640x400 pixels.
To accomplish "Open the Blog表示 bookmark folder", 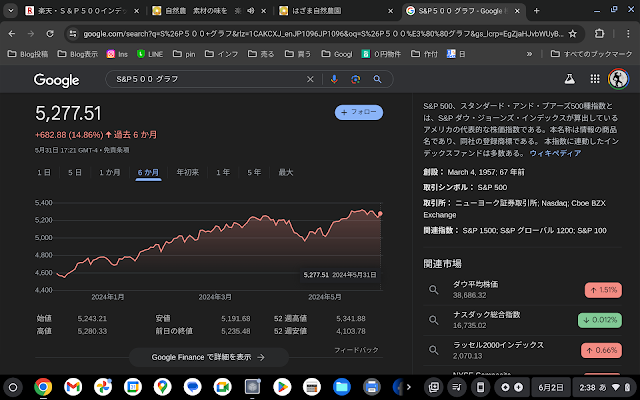I will point(78,54).
